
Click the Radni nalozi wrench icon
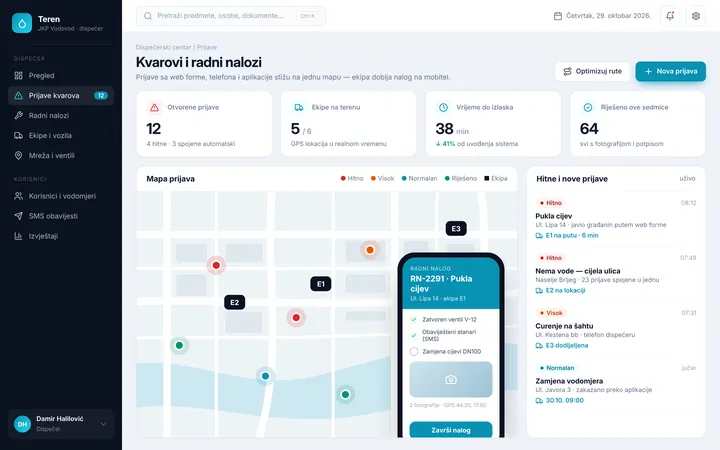[x=18, y=116]
